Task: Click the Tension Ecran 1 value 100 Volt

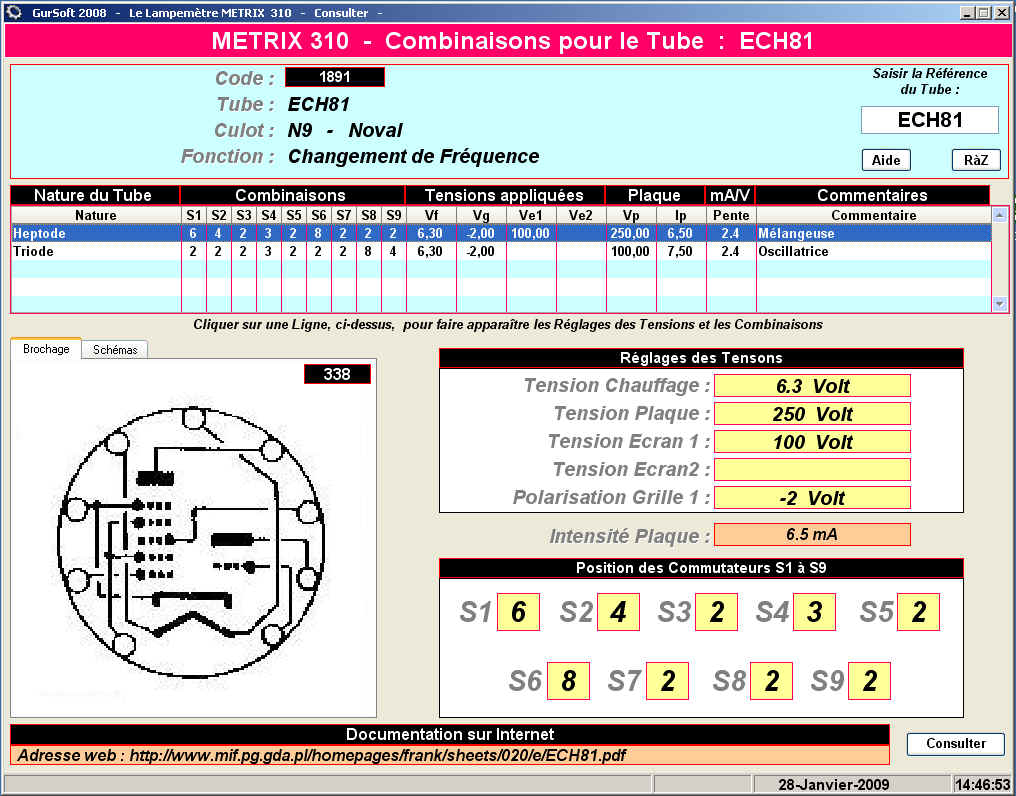Action: (812, 442)
